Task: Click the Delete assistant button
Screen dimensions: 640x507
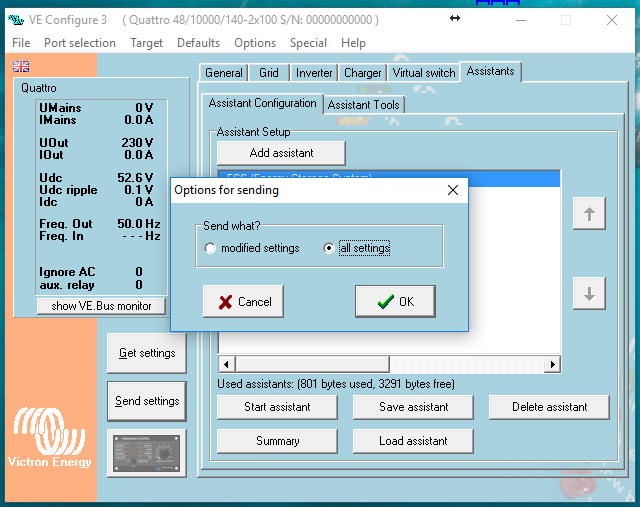Action: point(549,407)
